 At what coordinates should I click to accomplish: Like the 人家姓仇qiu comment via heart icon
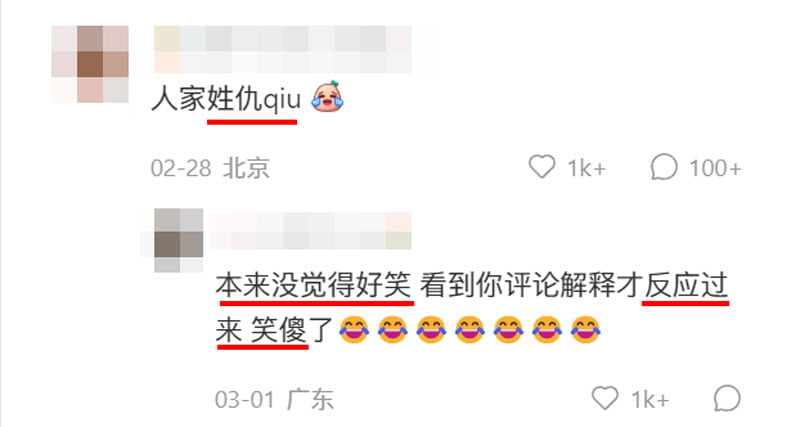click(x=541, y=167)
